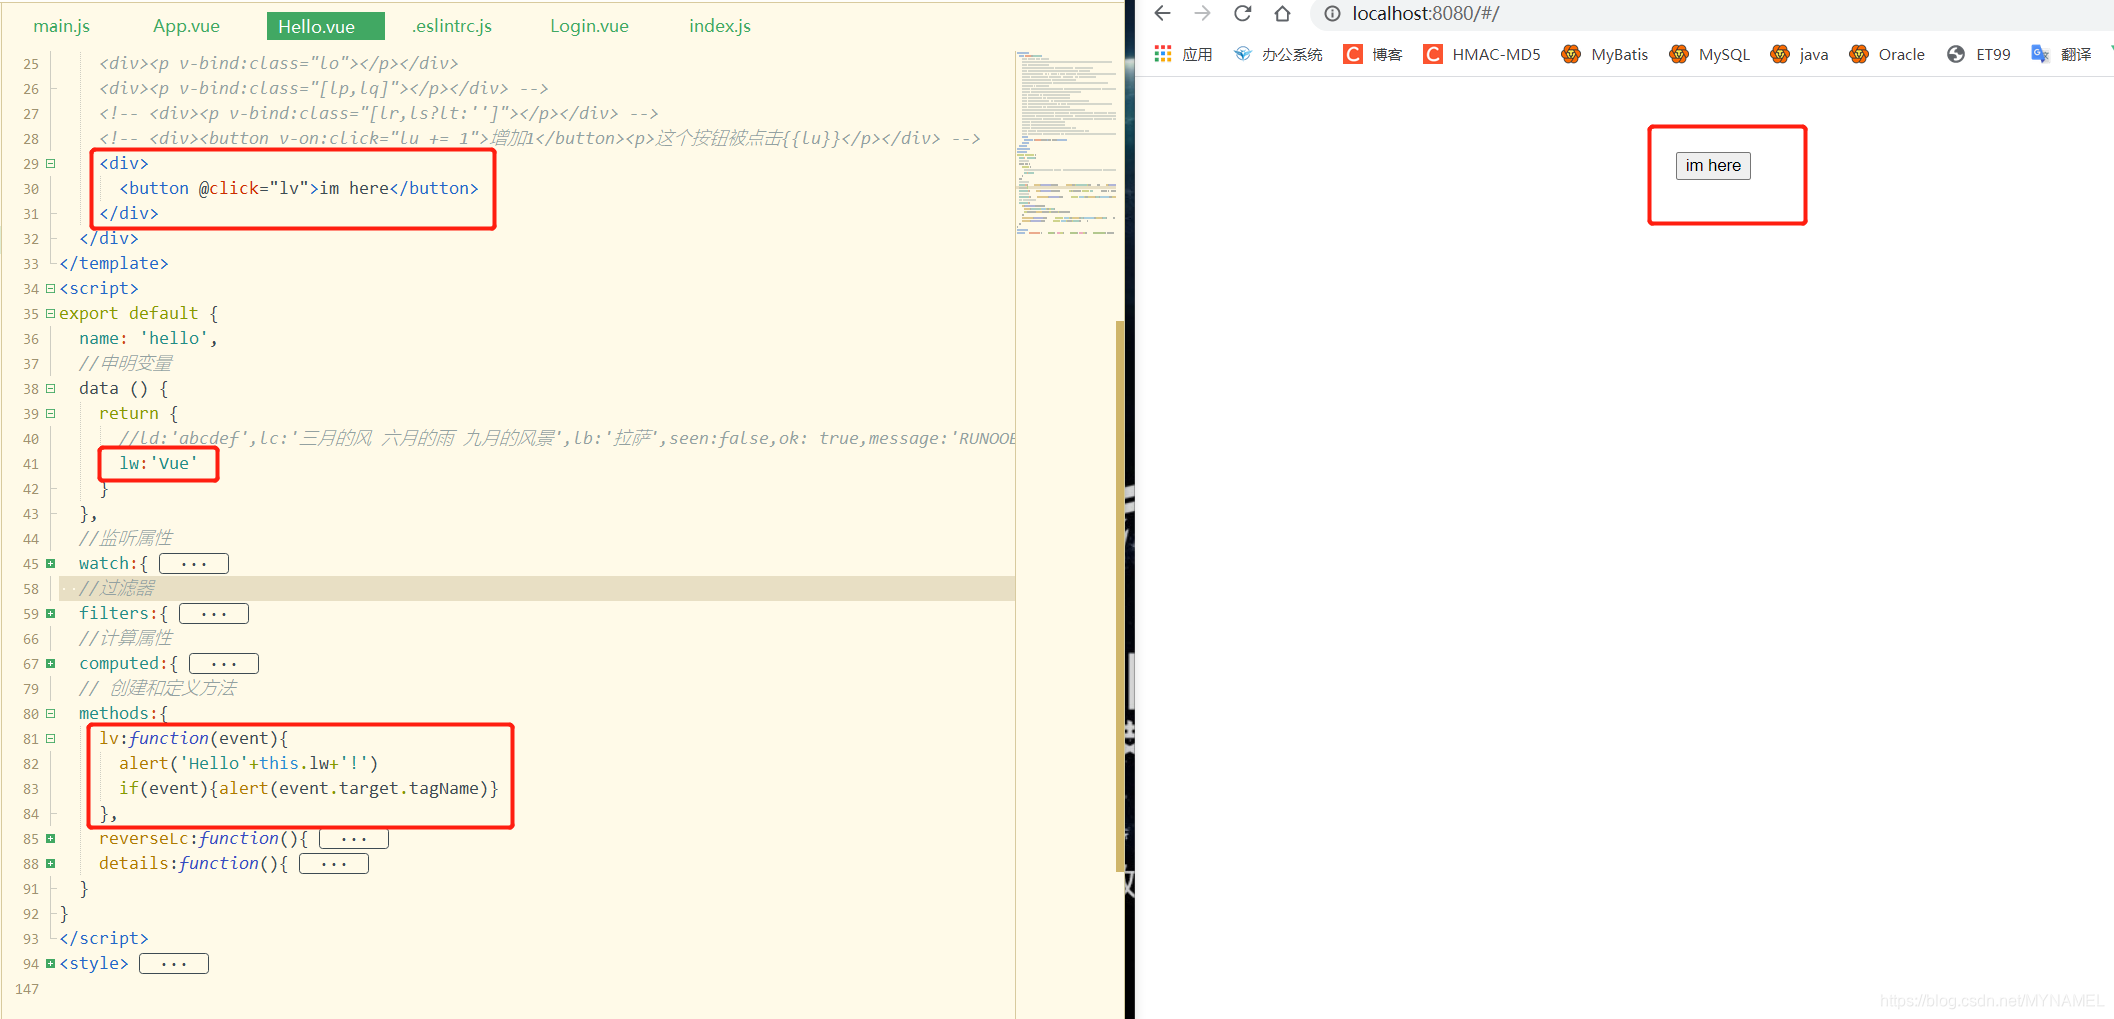This screenshot has width=2114, height=1019.
Task: Click the 'im here' button
Action: point(1713,166)
